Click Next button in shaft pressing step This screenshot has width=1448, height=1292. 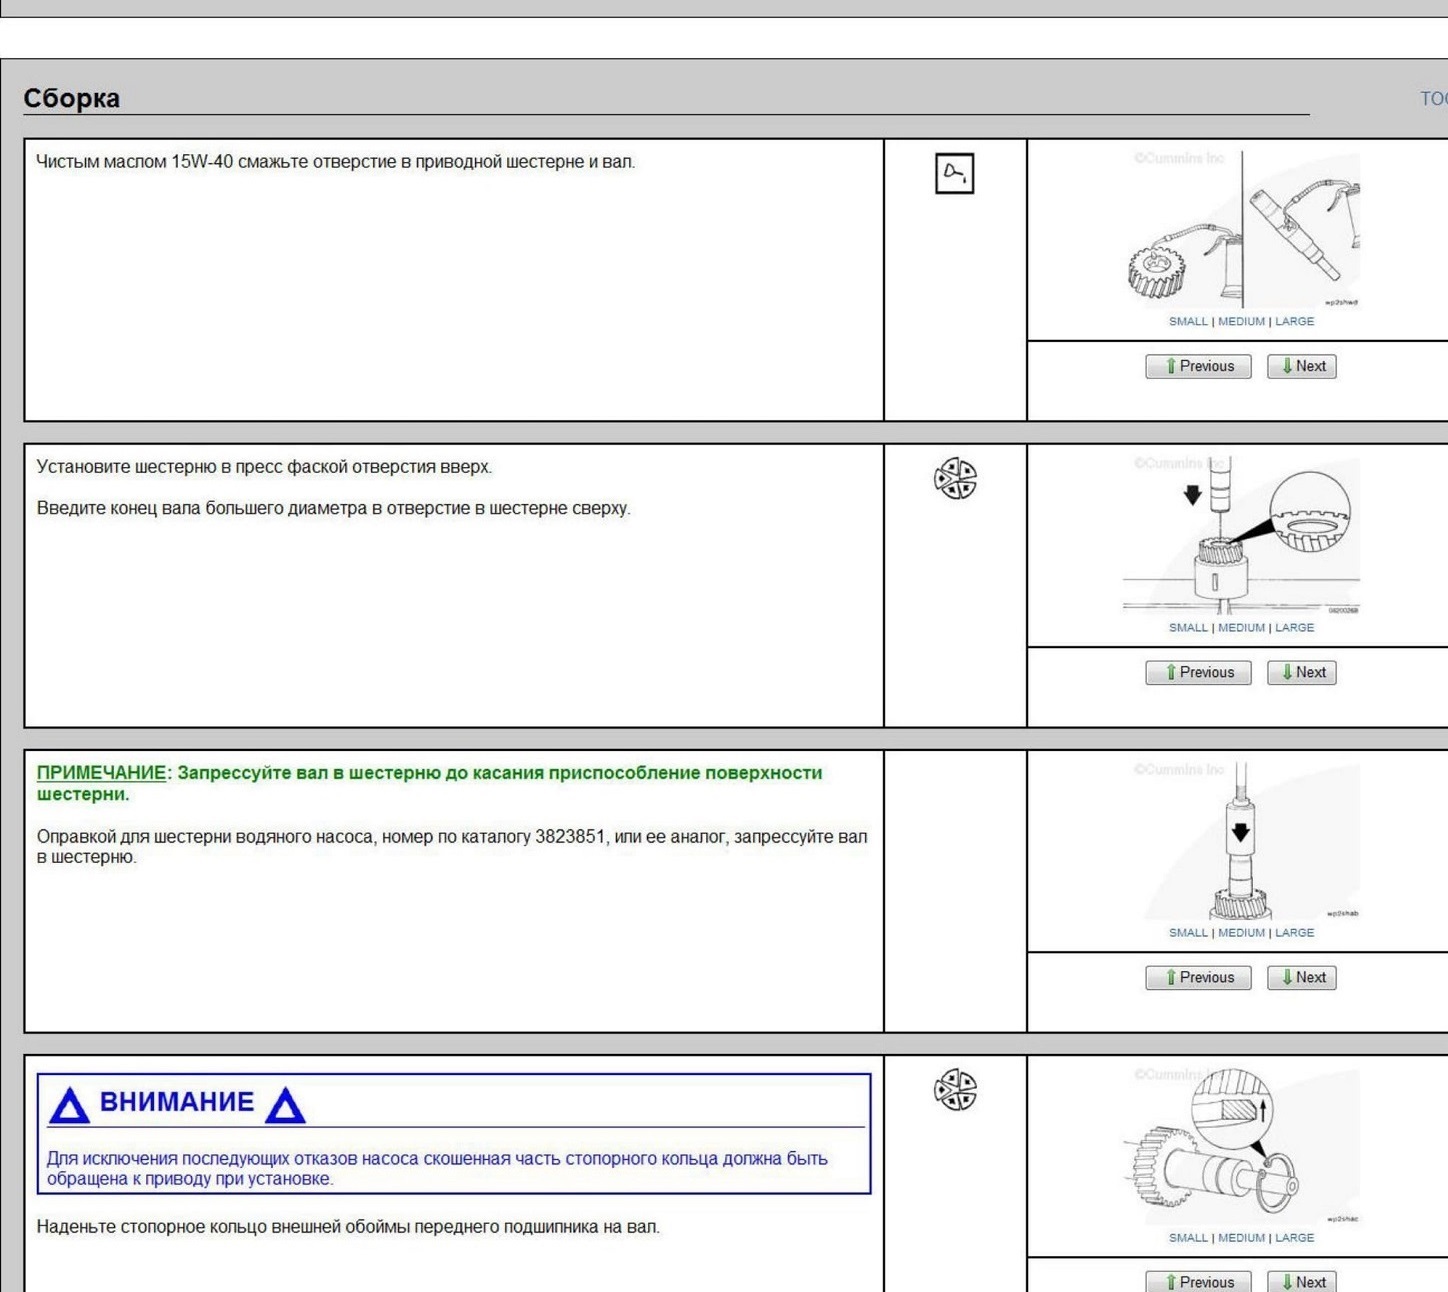pyautogui.click(x=1302, y=977)
